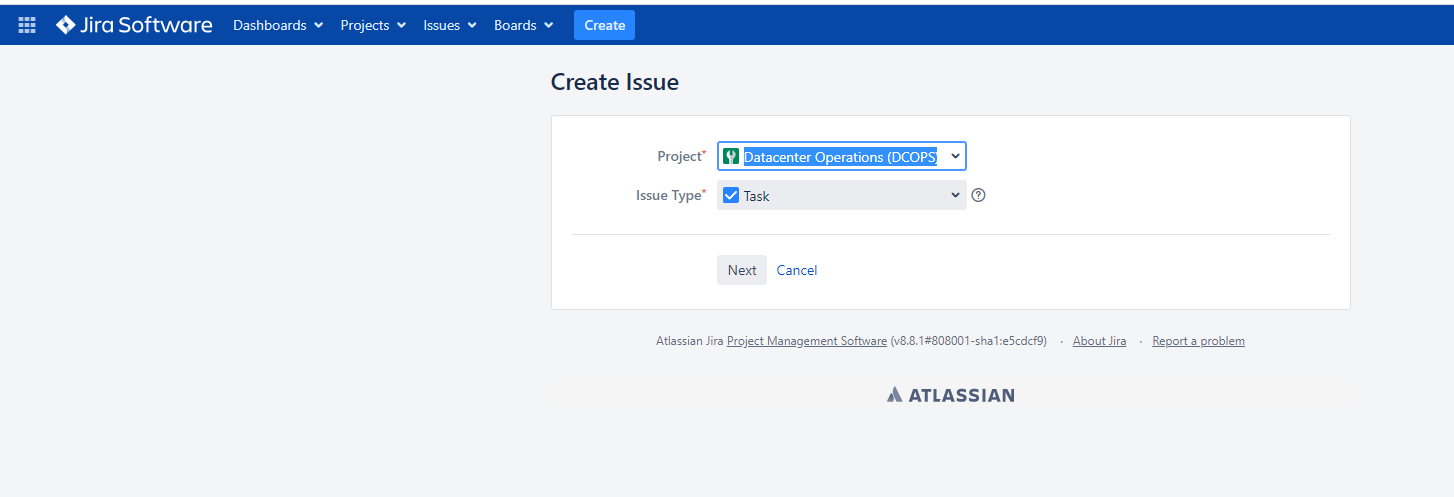The height and width of the screenshot is (497, 1454).
Task: Open the Dashboards menu
Action: tap(278, 25)
